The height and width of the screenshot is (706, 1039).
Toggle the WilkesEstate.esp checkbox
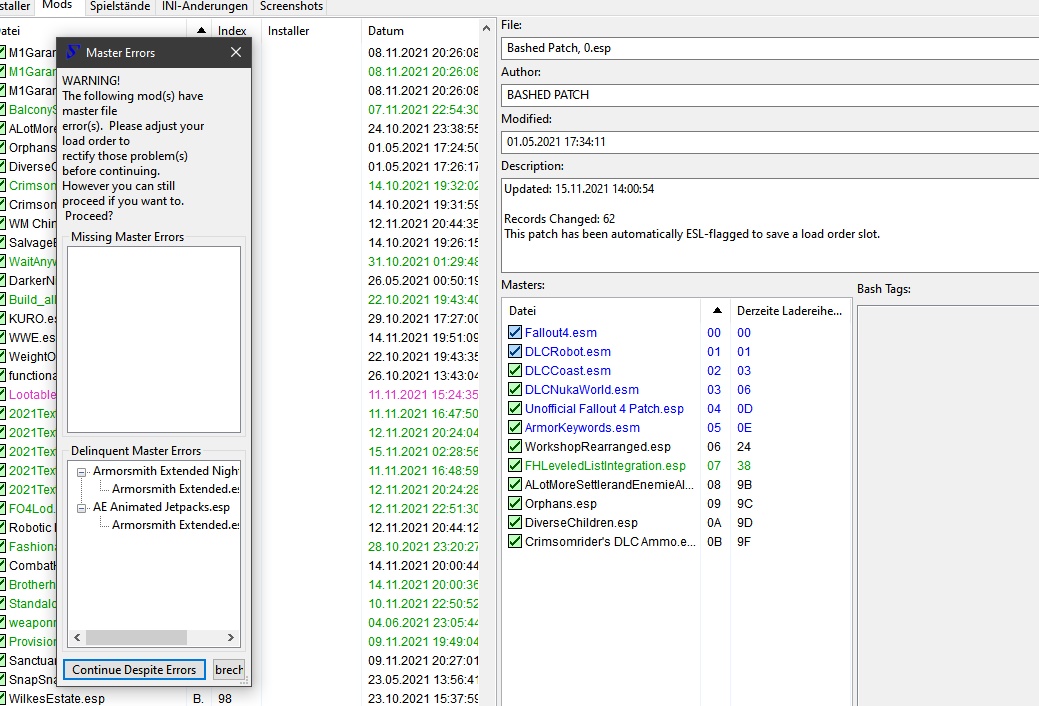click(3, 698)
